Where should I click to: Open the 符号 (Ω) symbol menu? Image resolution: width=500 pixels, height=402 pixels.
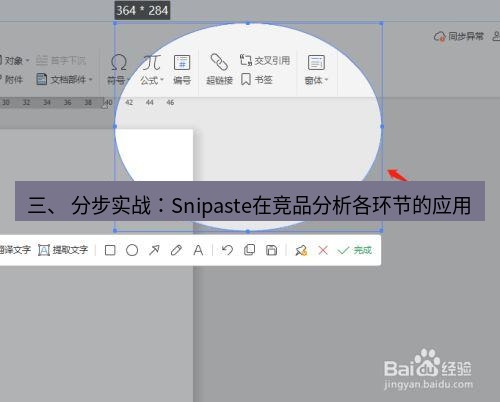coord(117,70)
